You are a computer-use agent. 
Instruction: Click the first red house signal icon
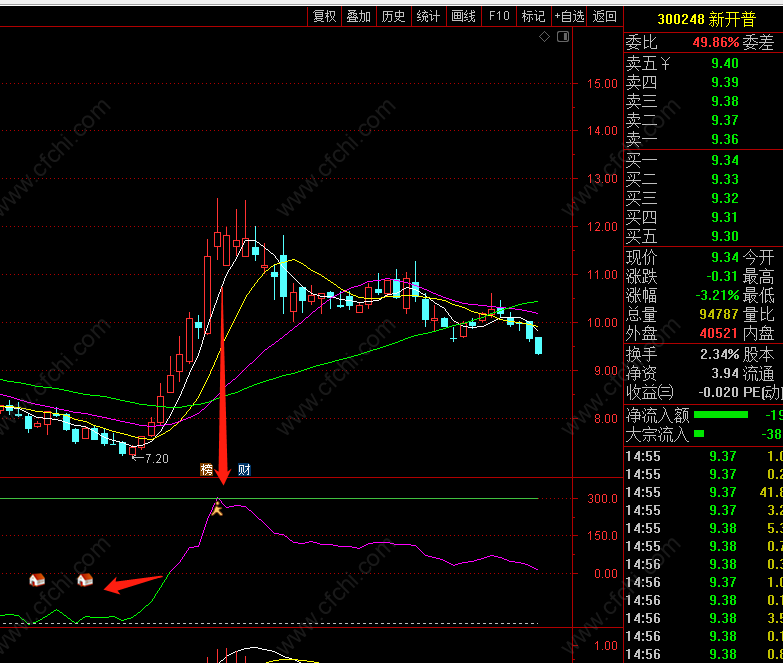37,580
